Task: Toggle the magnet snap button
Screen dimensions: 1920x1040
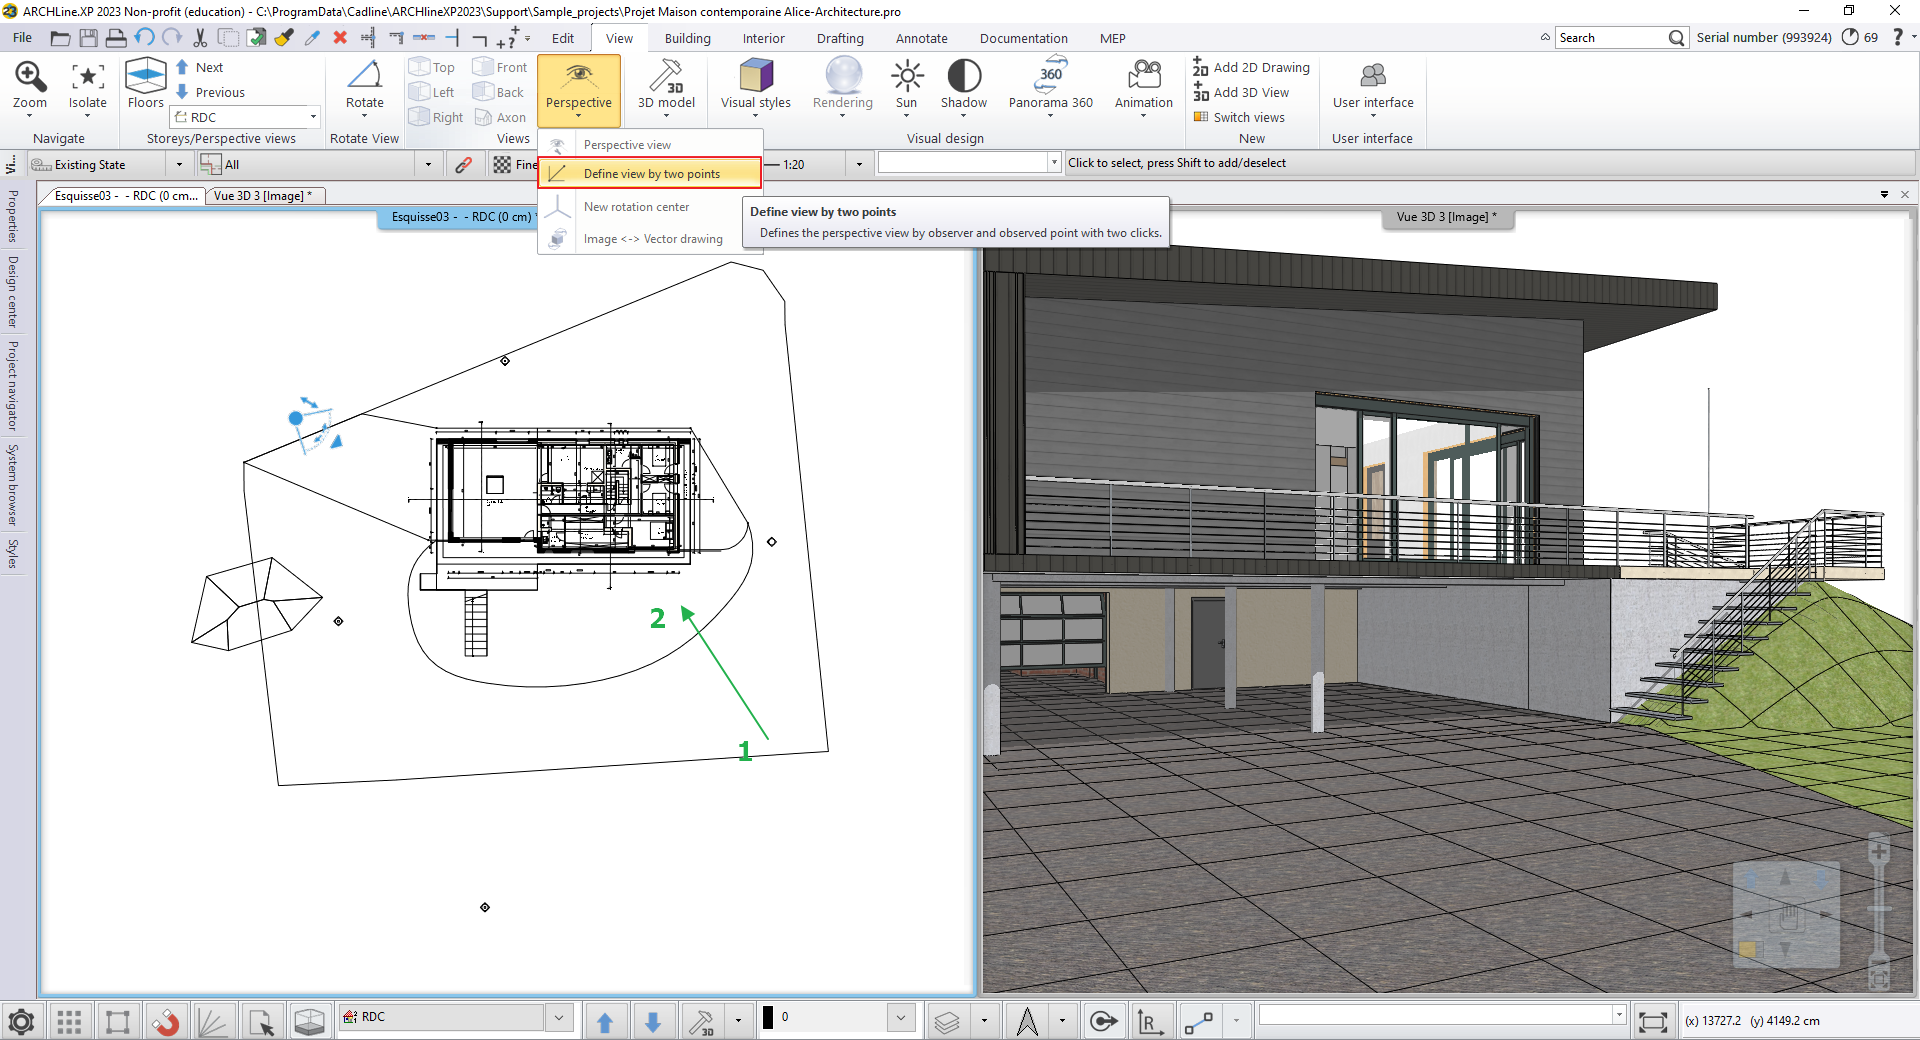Action: click(165, 1021)
